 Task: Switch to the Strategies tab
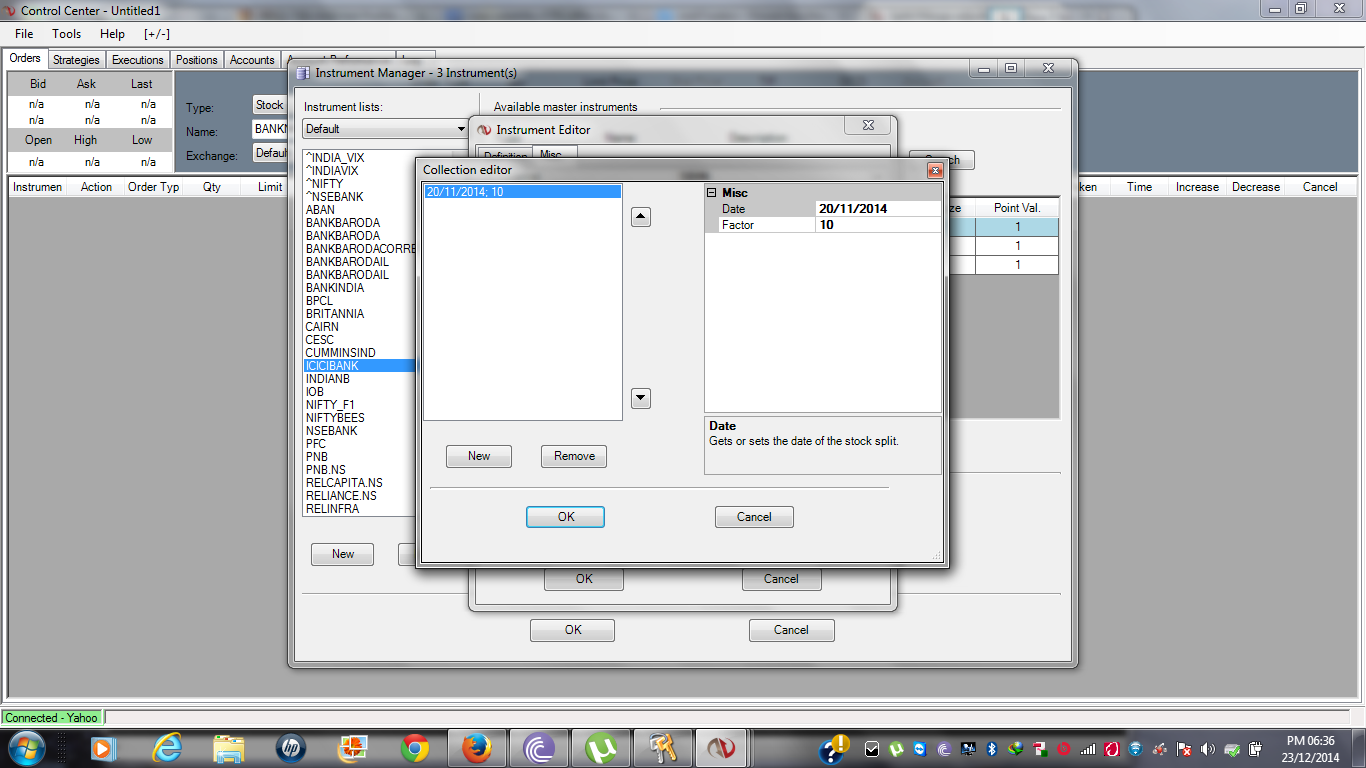coord(76,60)
